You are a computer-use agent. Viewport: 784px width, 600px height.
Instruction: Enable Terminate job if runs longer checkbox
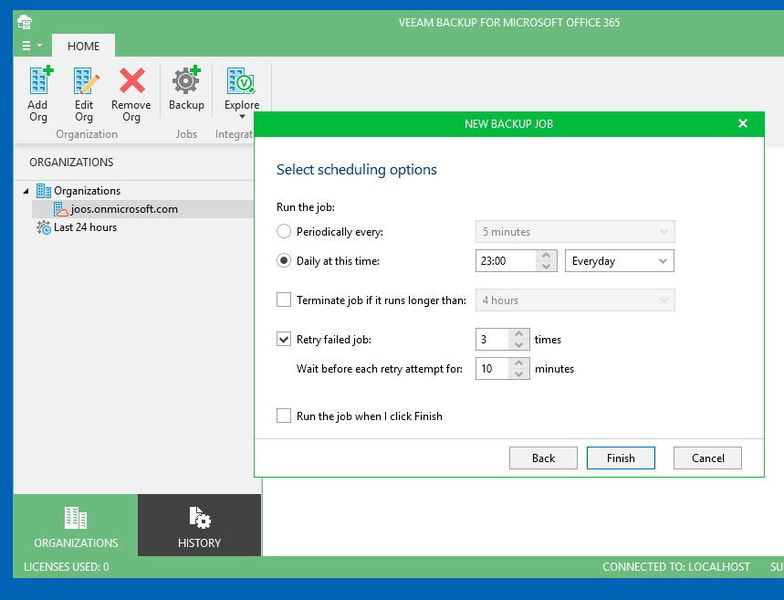[284, 300]
